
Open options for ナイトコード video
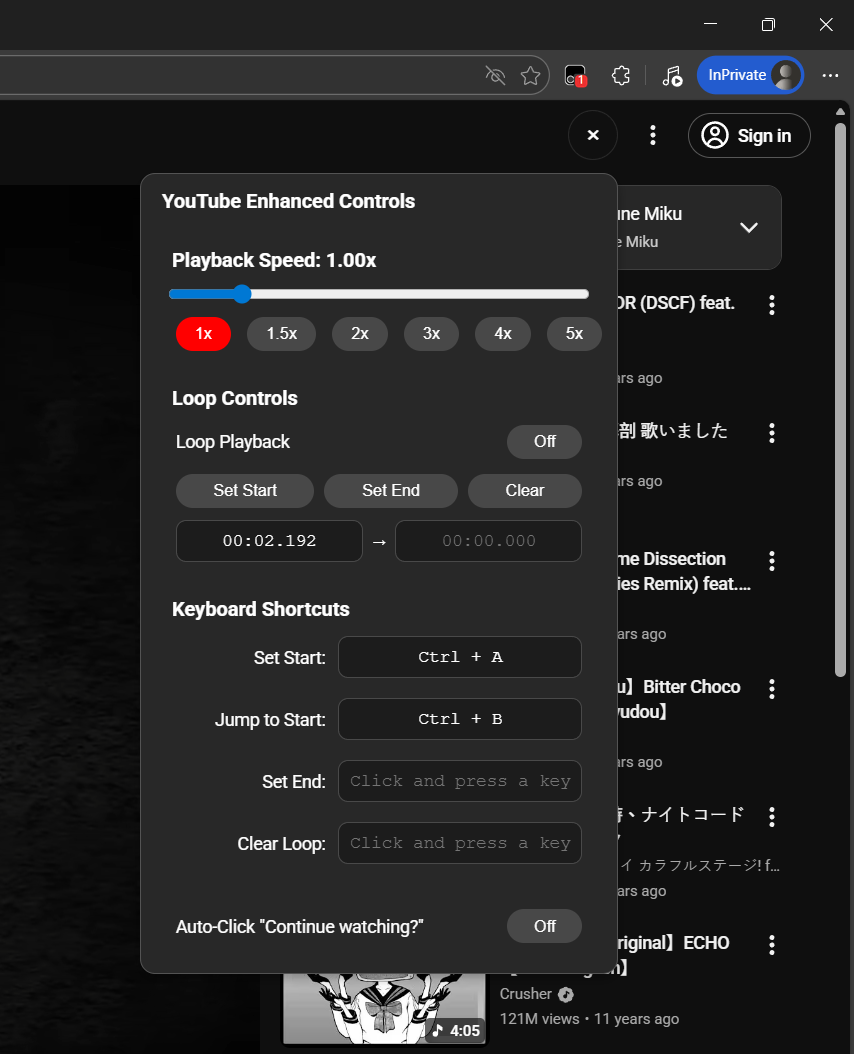[772, 817]
